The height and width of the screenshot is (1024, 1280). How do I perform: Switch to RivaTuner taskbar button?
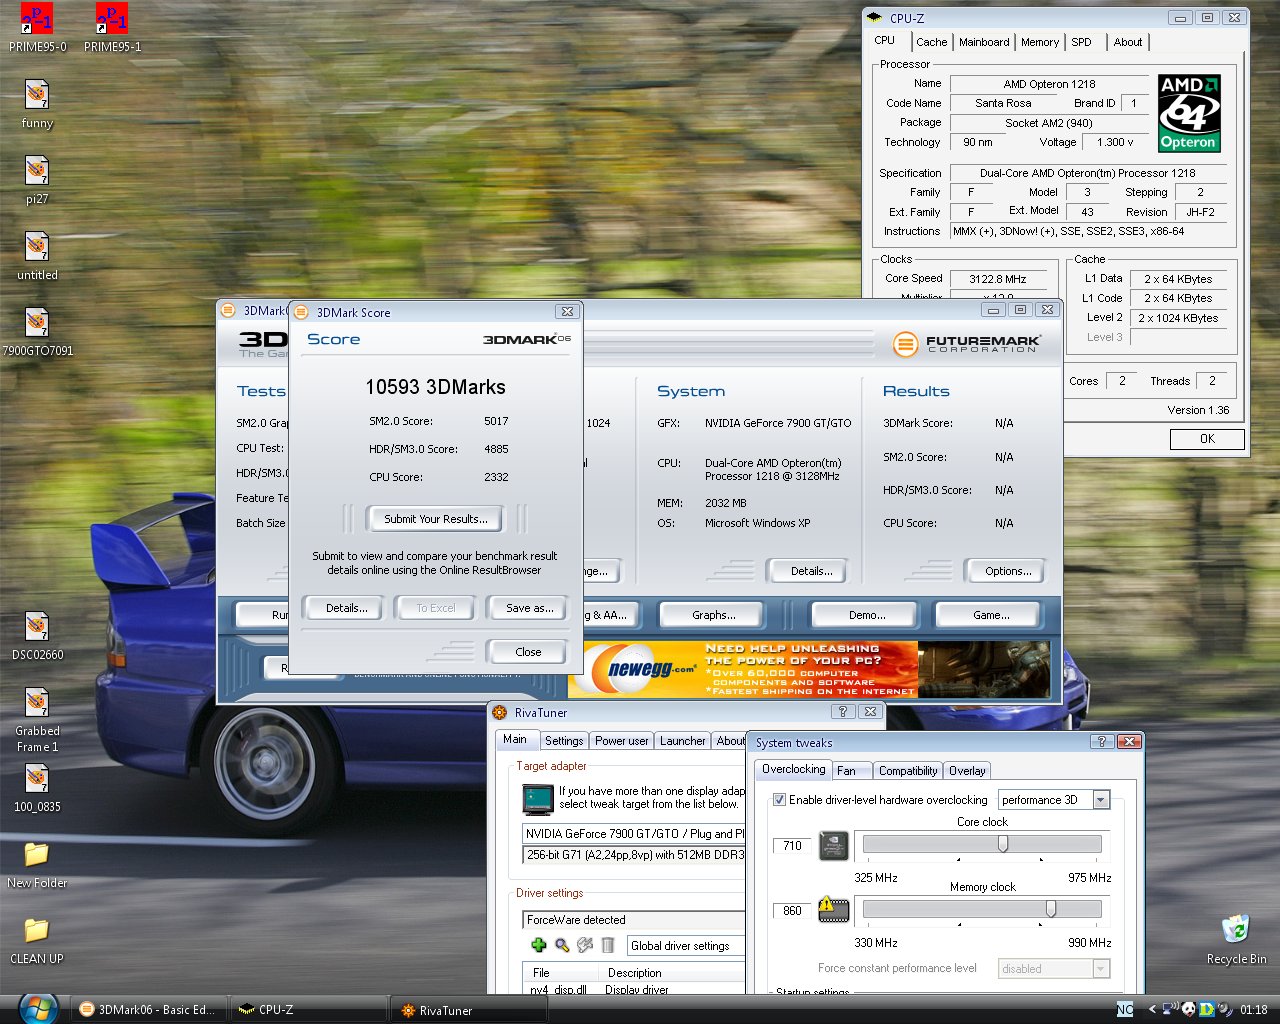(x=469, y=1010)
